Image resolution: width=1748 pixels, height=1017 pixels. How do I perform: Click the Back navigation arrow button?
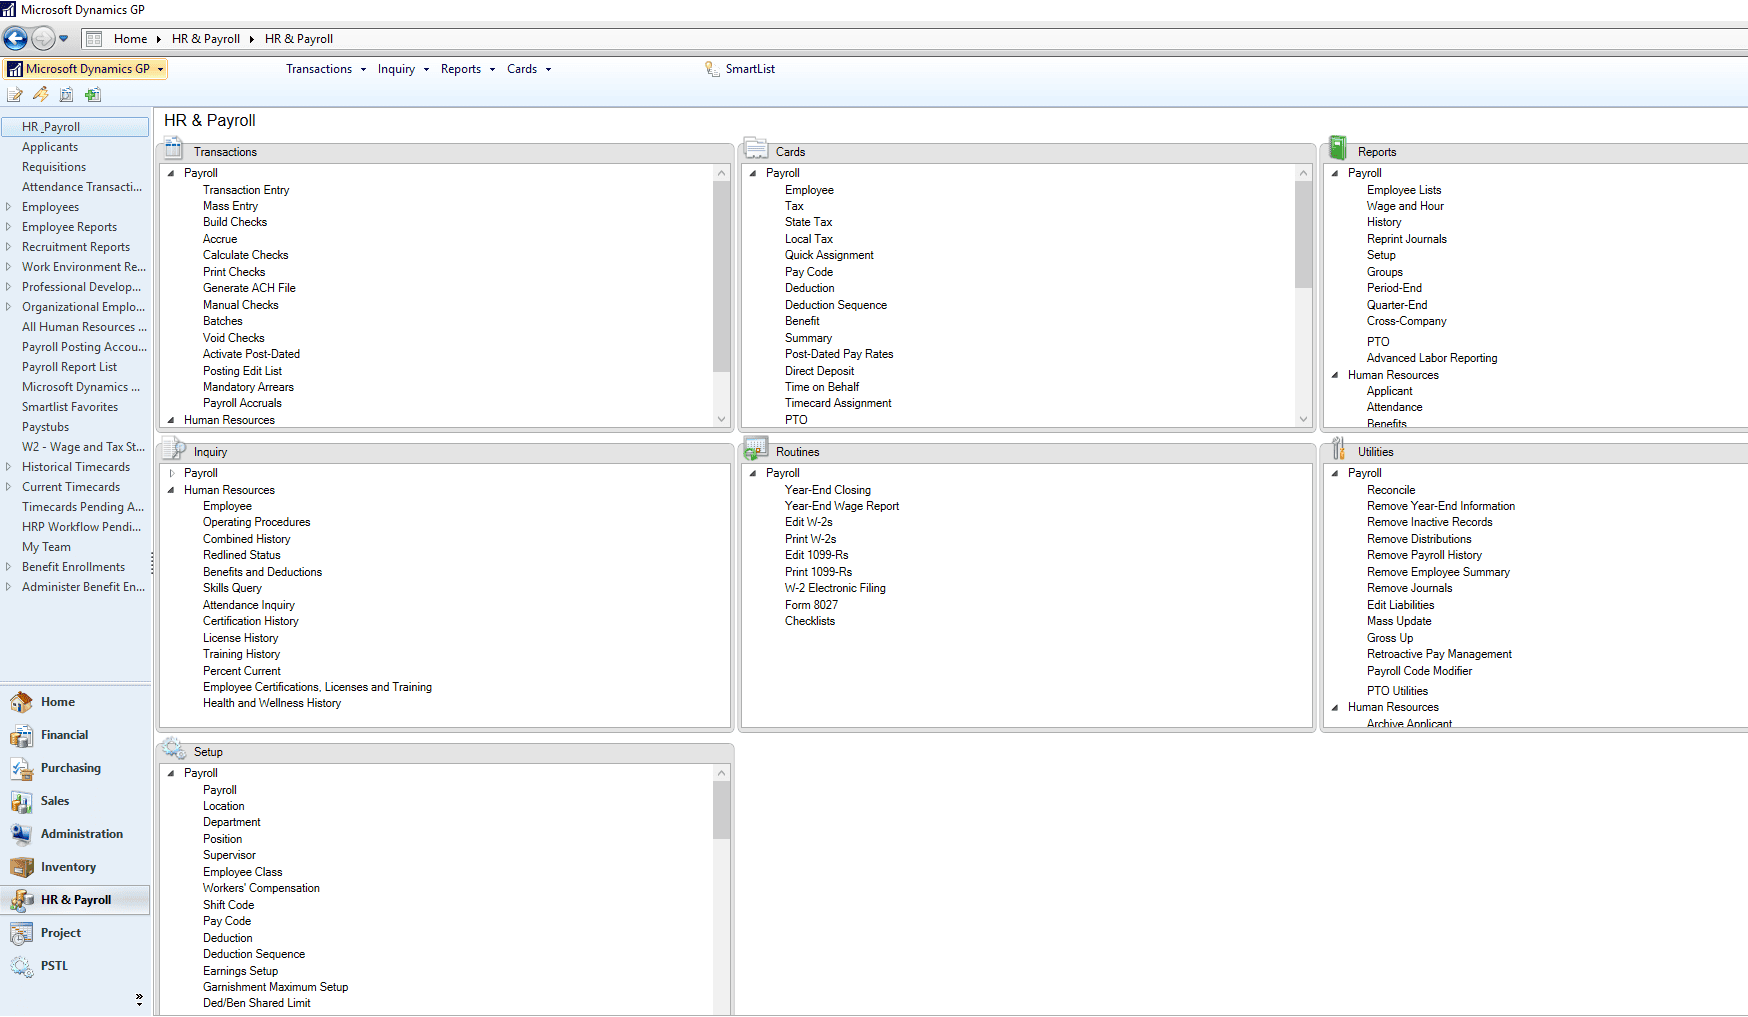coord(15,39)
